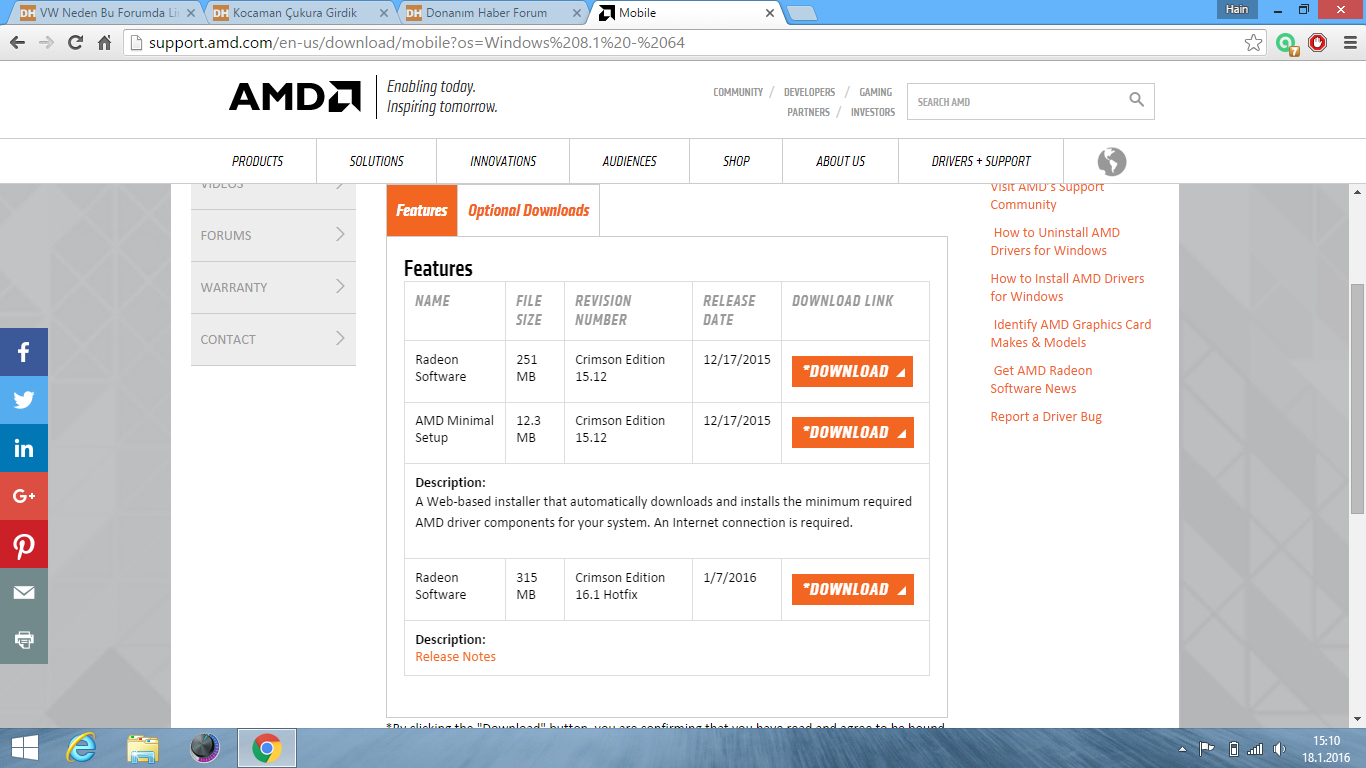
Task: Share on Google+ via sidebar icon
Action: pos(24,496)
